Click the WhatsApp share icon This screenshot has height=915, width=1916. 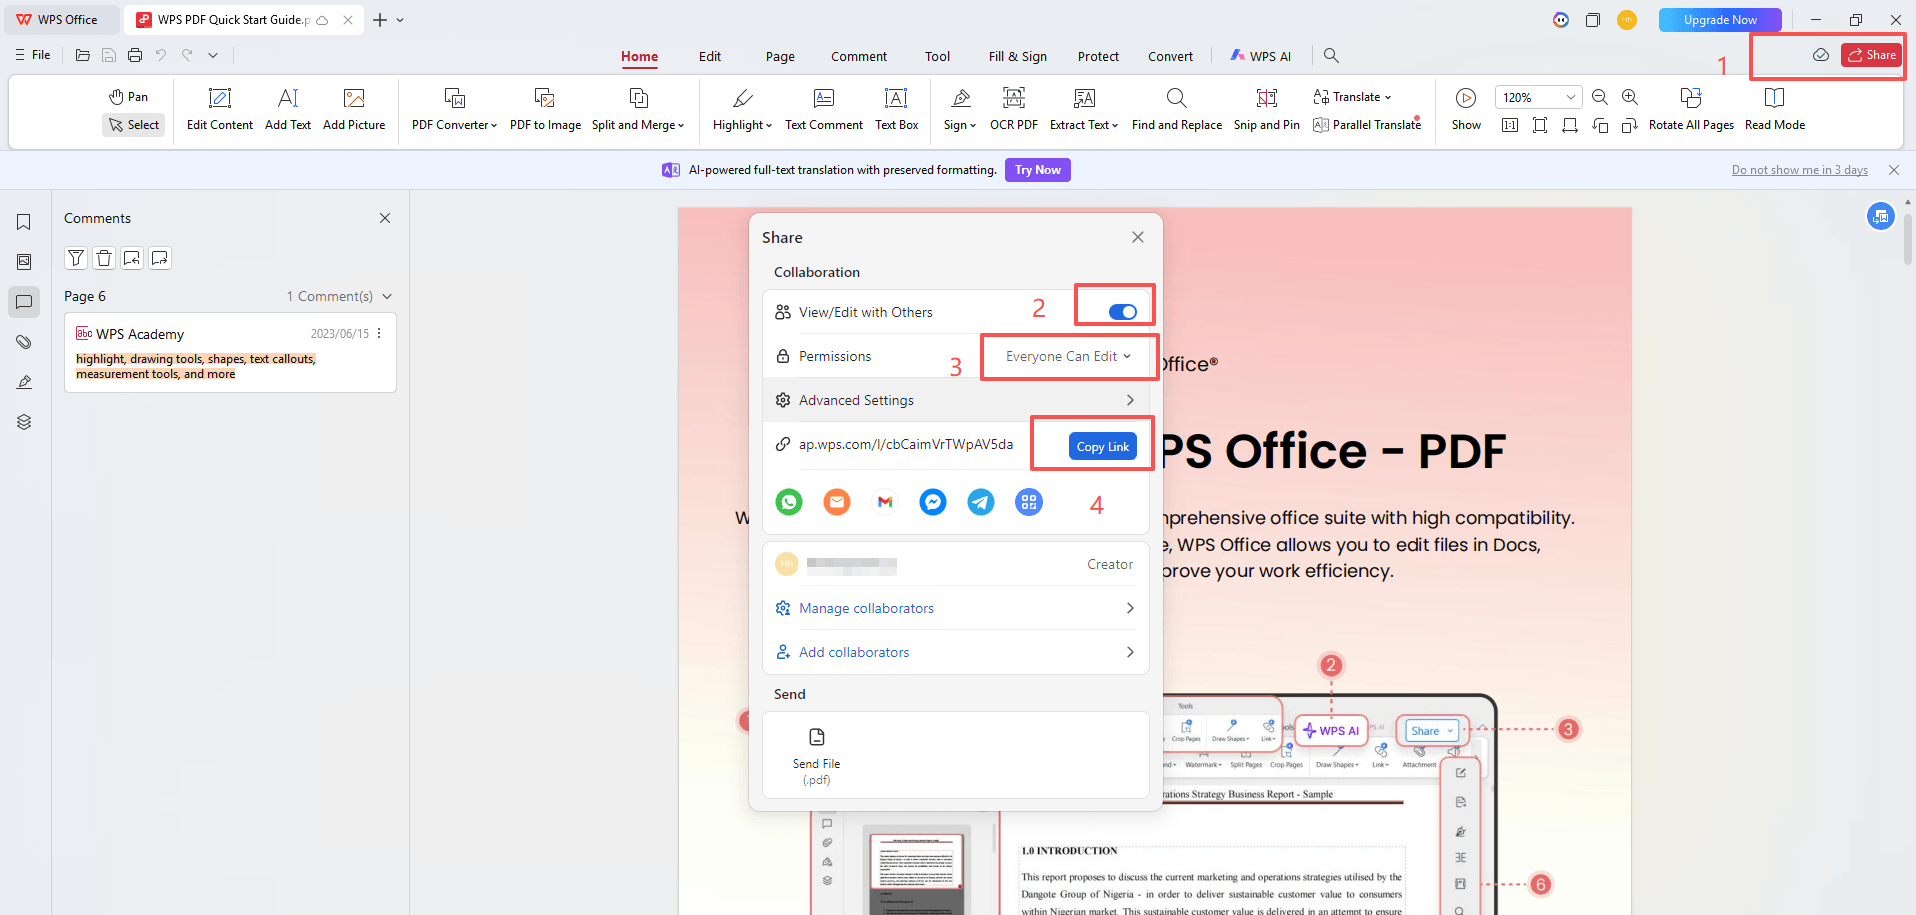point(789,502)
